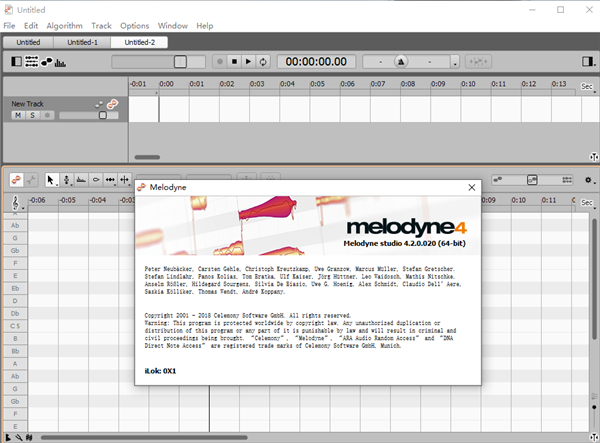The height and width of the screenshot is (443, 600).
Task: Click Melodyne icon in about dialog title
Action: click(142, 187)
